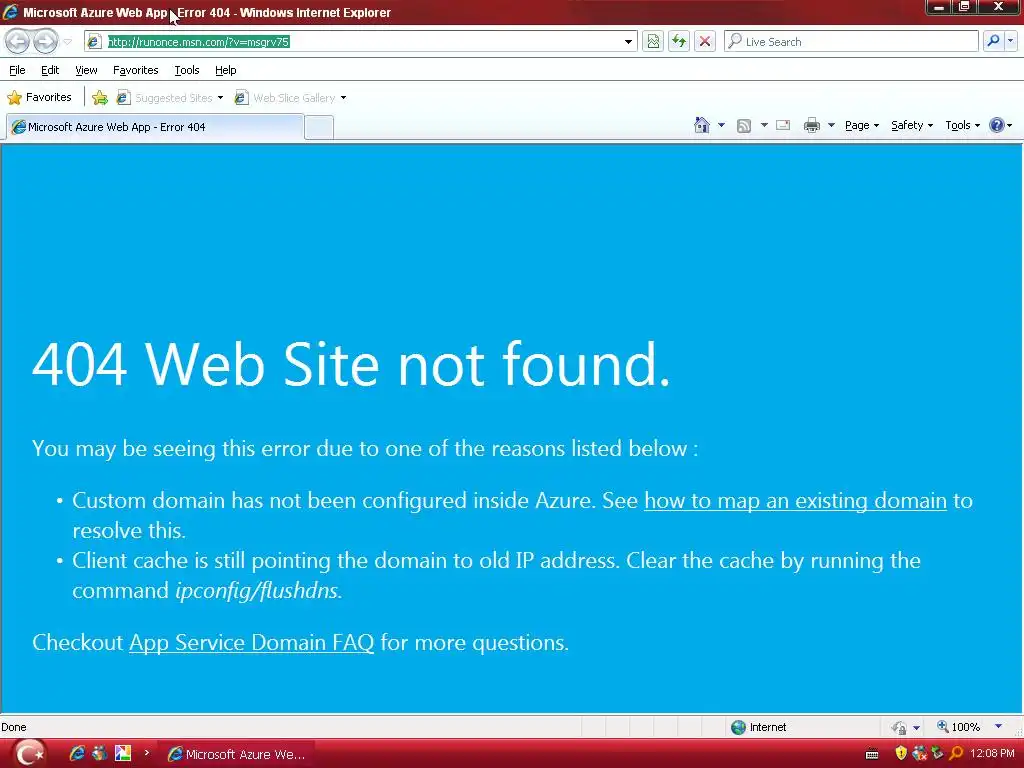Click the colorful third Quick Launch icon
The width and height of the screenshot is (1024, 768).
123,754
